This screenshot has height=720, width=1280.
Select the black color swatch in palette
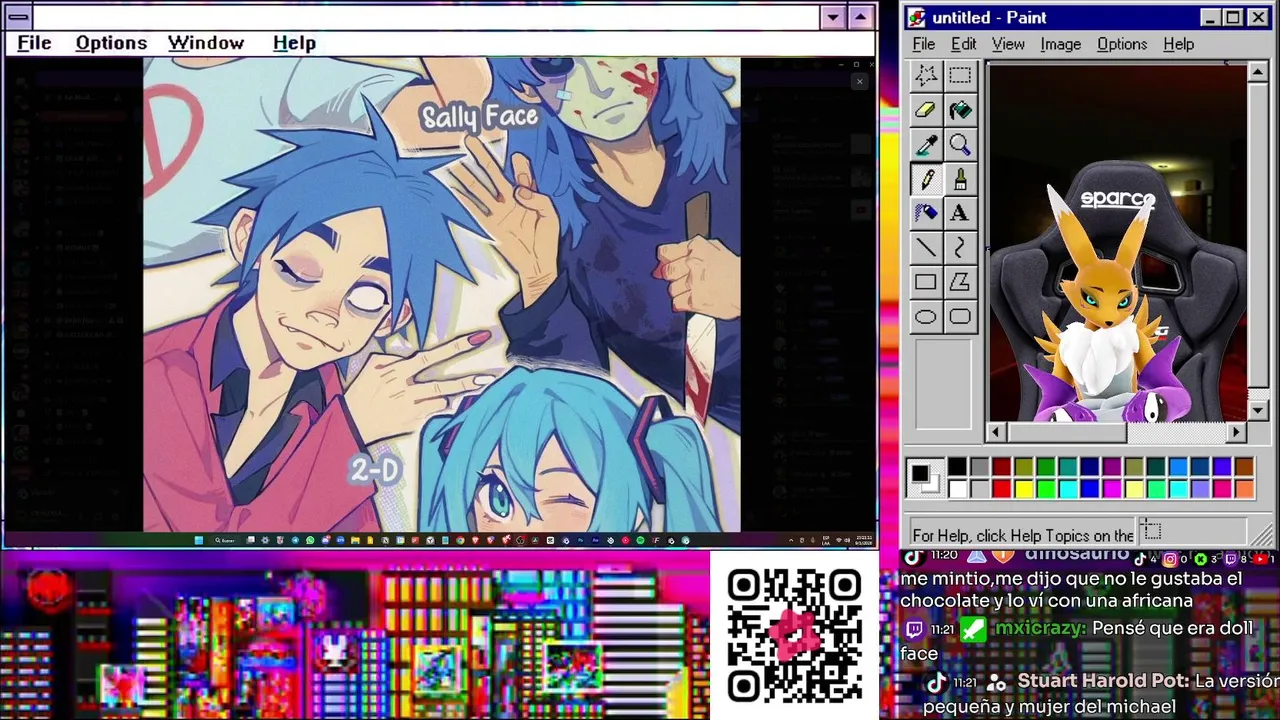tap(957, 467)
